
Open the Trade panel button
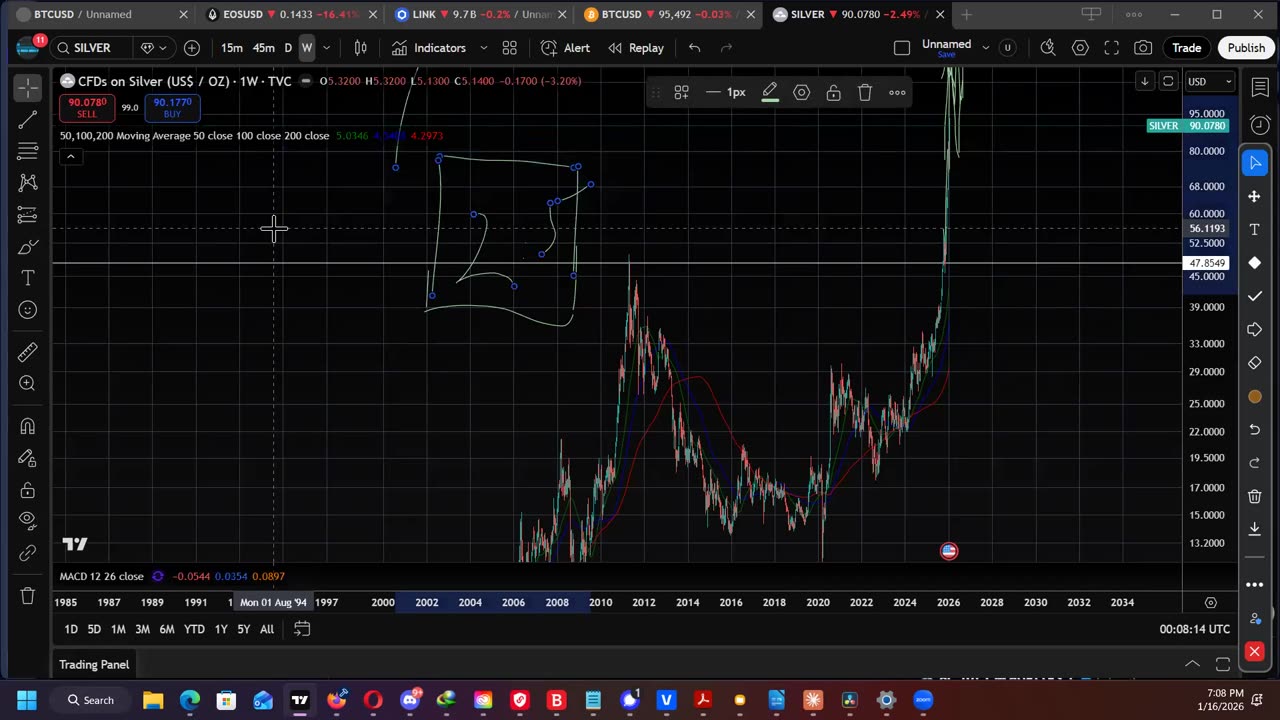click(x=1187, y=48)
